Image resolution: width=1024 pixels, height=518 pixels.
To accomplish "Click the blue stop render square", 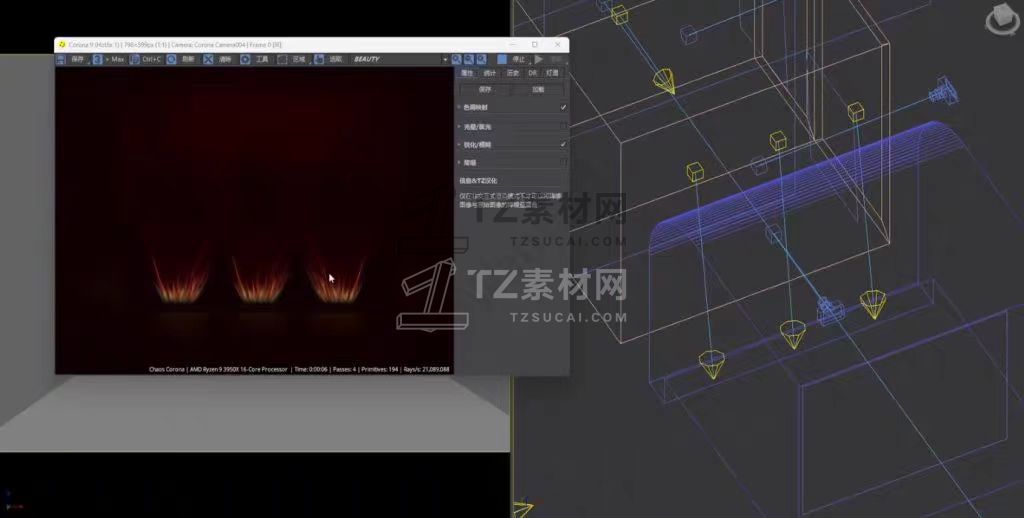I will (502, 59).
